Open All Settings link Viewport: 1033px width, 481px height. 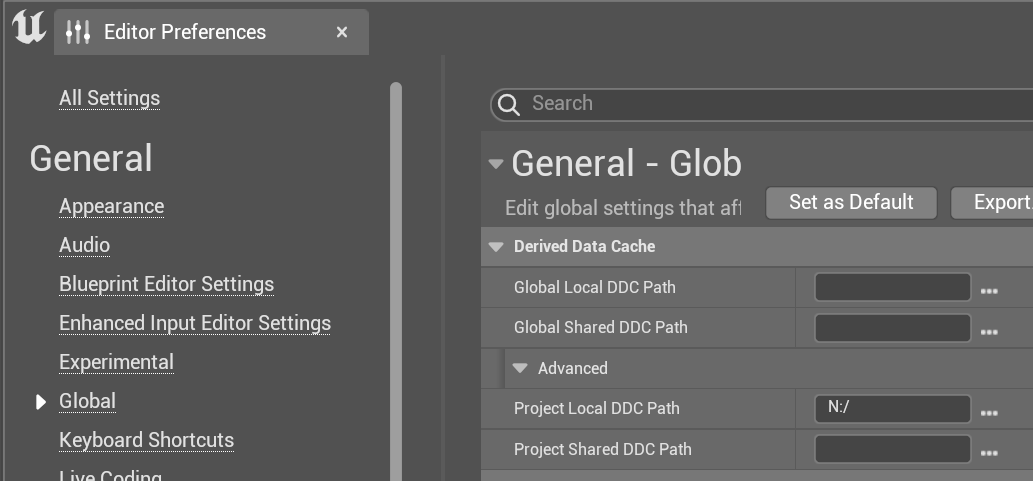pos(109,98)
